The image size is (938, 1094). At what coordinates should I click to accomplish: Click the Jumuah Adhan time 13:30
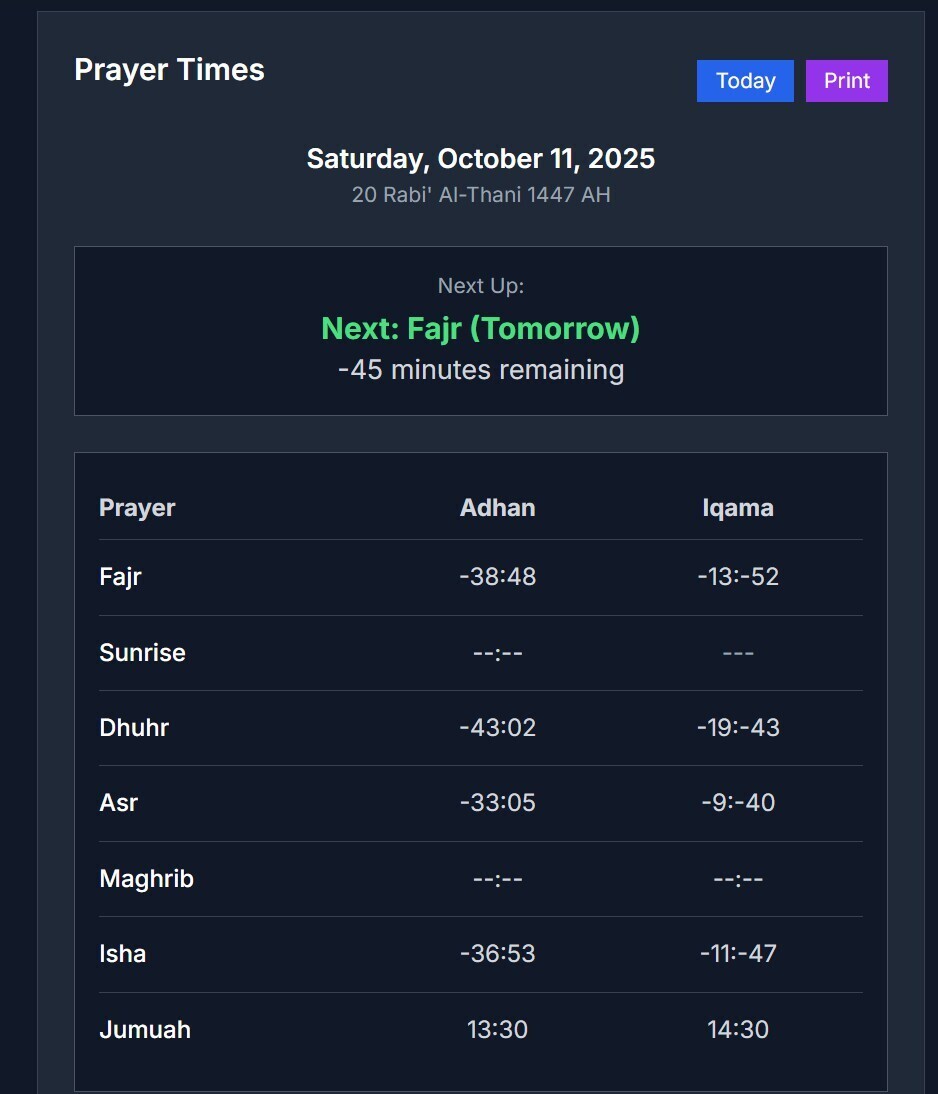click(x=497, y=1030)
